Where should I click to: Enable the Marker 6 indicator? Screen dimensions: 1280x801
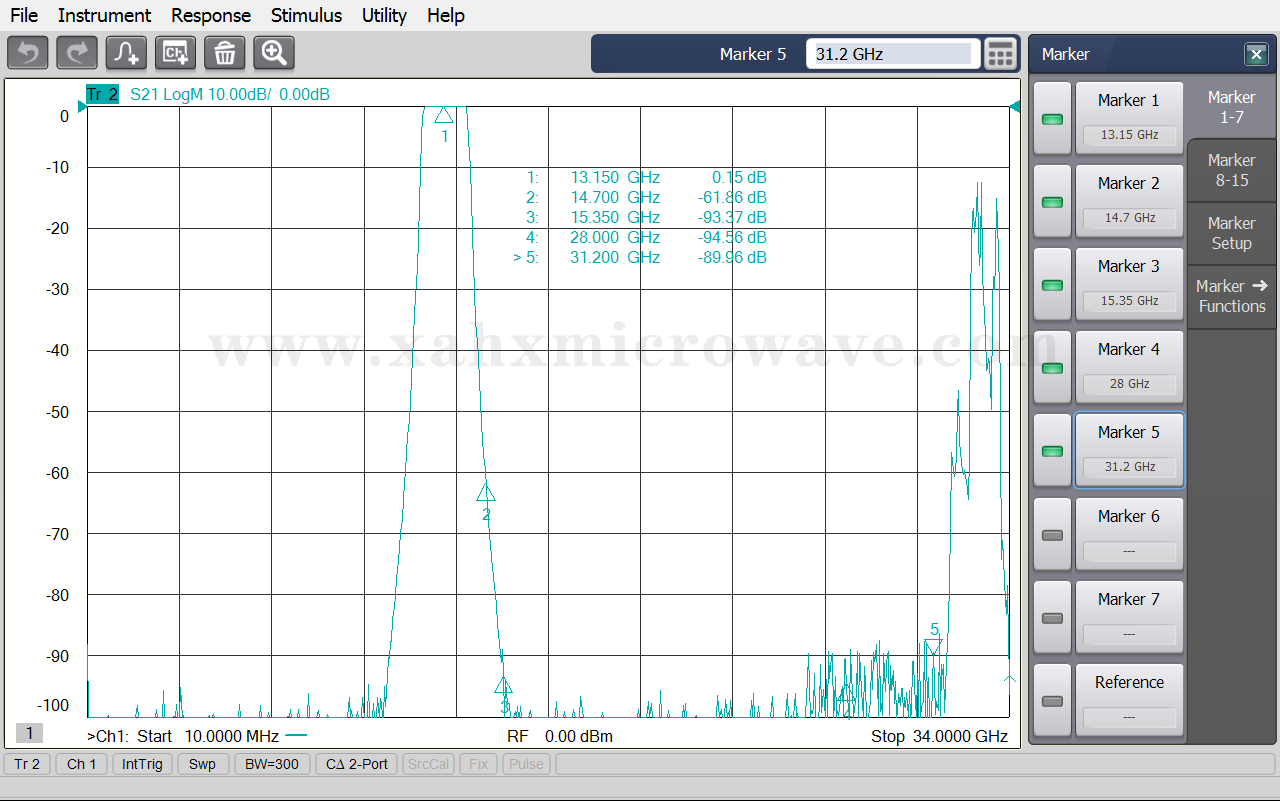coord(1052,535)
